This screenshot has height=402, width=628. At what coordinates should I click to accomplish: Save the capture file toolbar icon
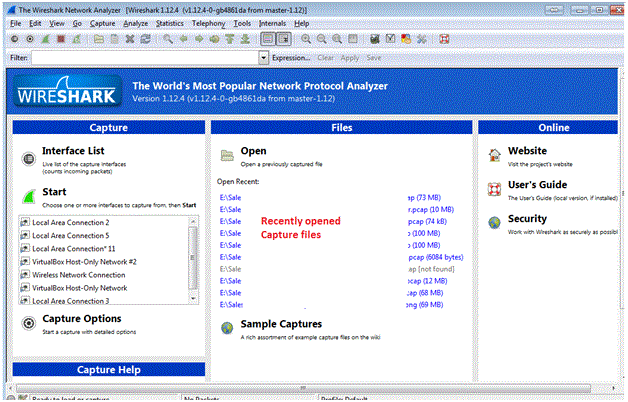[115, 39]
